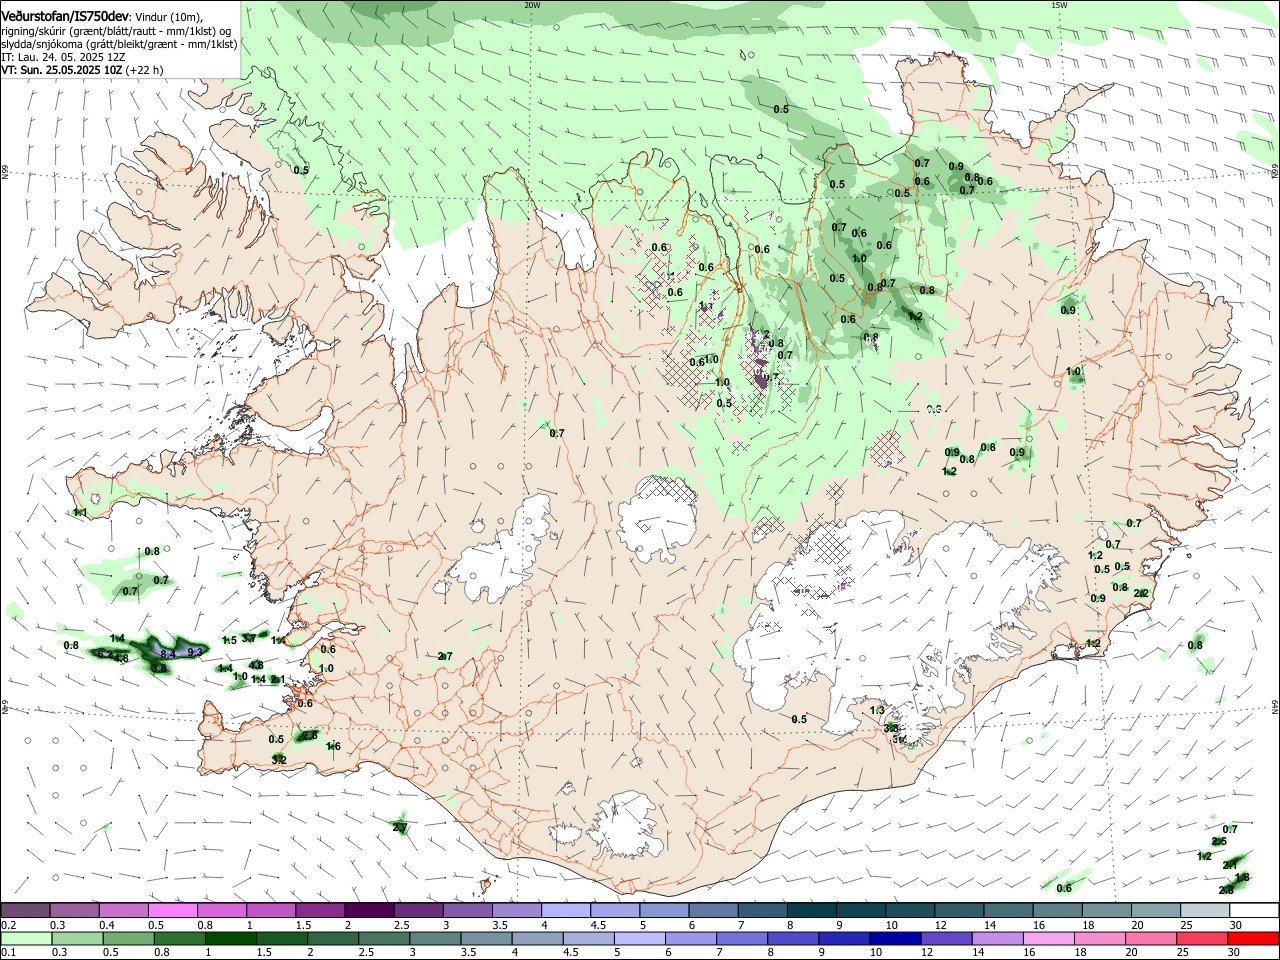1280x960 pixels.
Task: Select the dark blue 10–12 swatch on bottom scale
Action: point(895,939)
